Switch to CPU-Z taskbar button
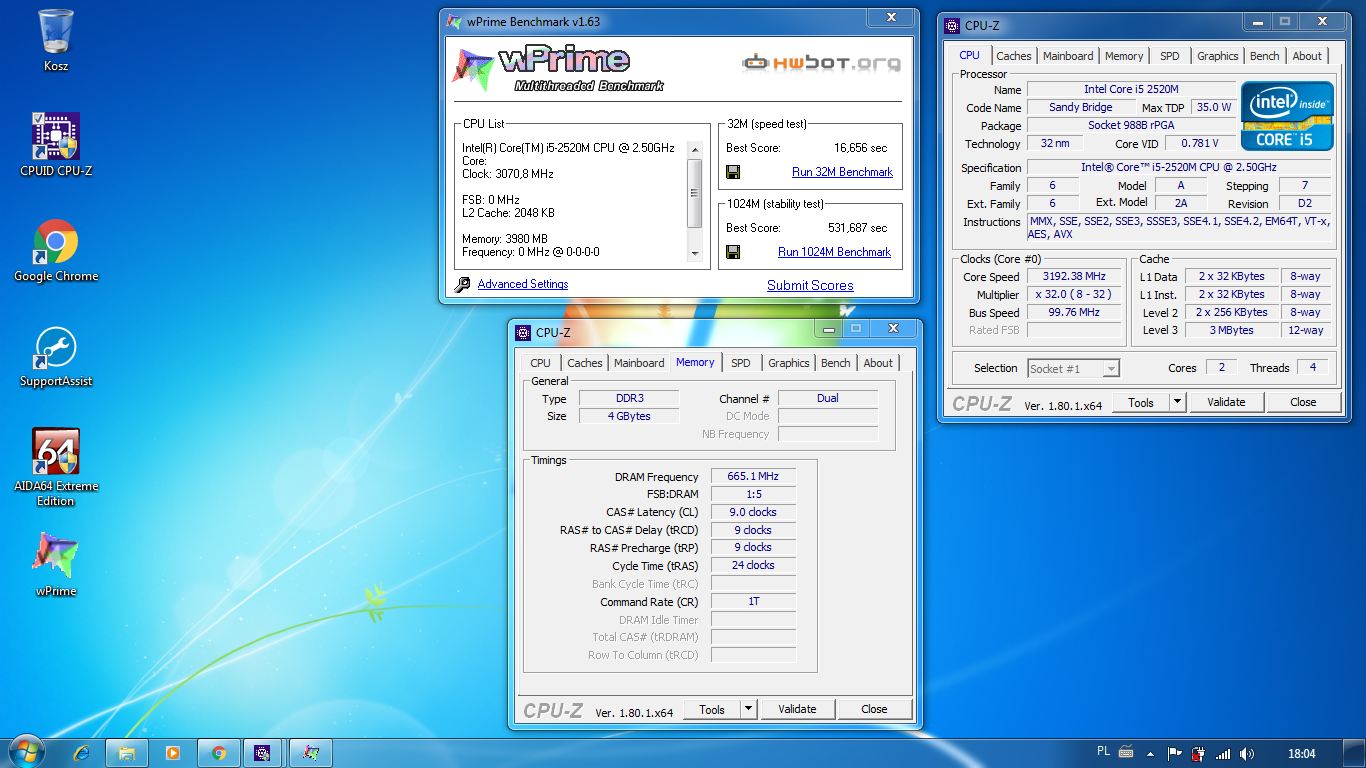The image size is (1366, 768). pyautogui.click(x=264, y=753)
